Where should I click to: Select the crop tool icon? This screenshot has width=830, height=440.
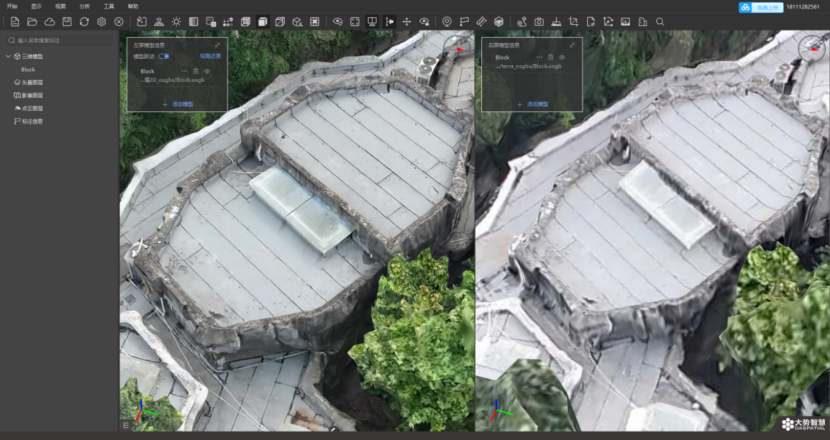pos(573,21)
